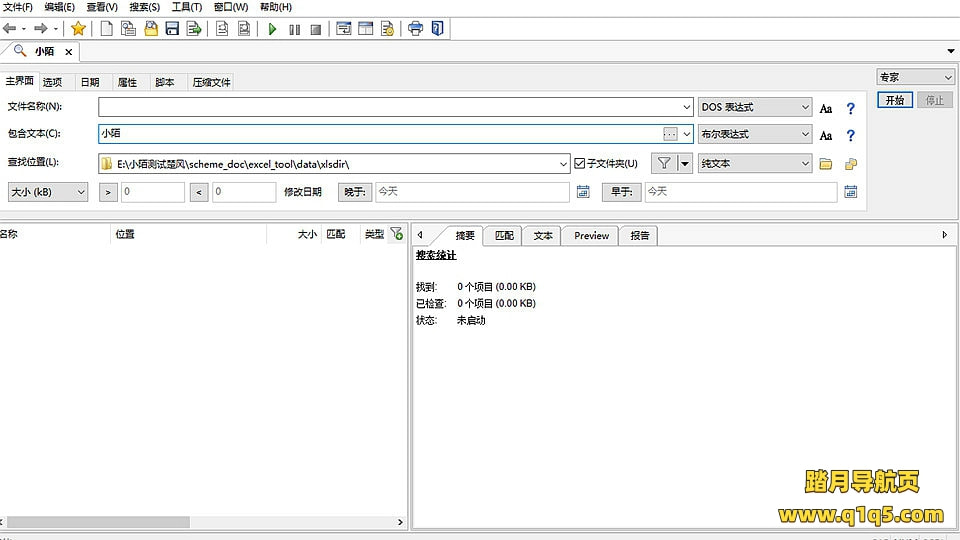Click the favorites star icon in toolbar

click(x=78, y=29)
